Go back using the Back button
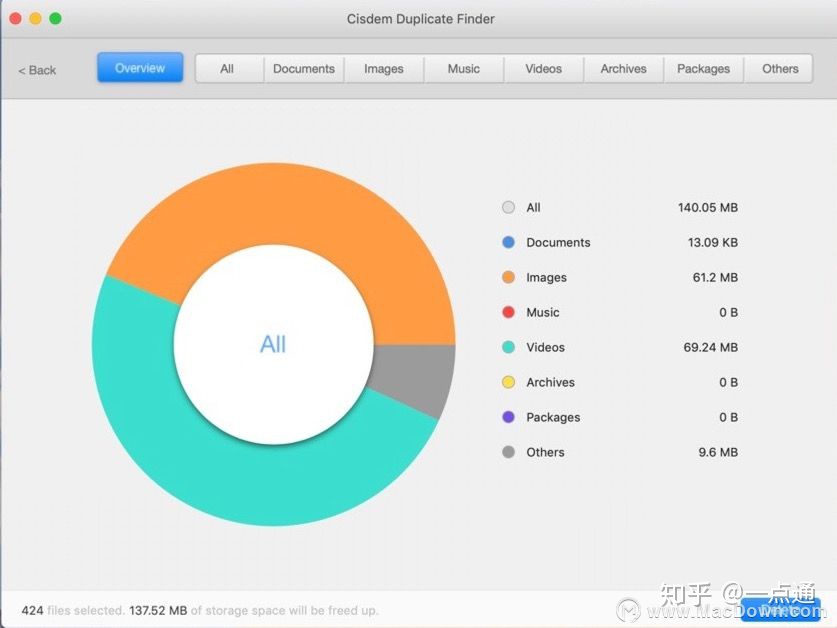This screenshot has height=628, width=837. 37,70
